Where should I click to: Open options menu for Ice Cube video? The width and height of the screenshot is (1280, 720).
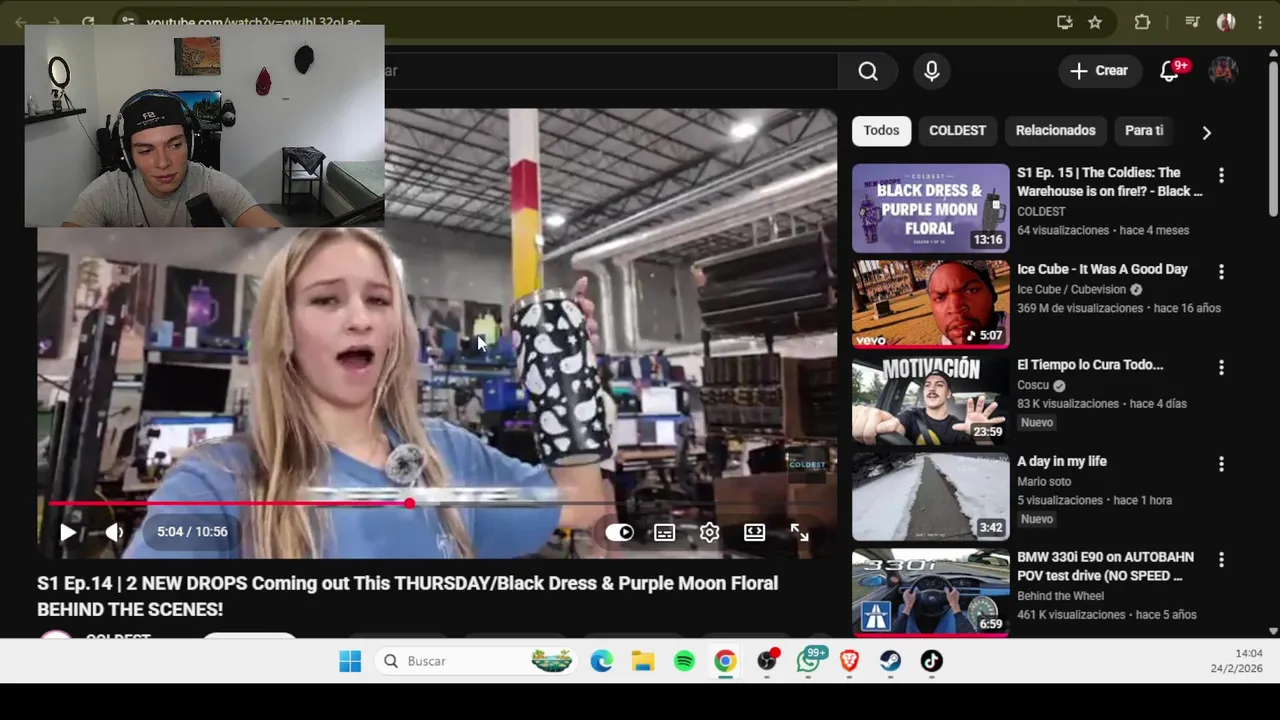click(1221, 271)
